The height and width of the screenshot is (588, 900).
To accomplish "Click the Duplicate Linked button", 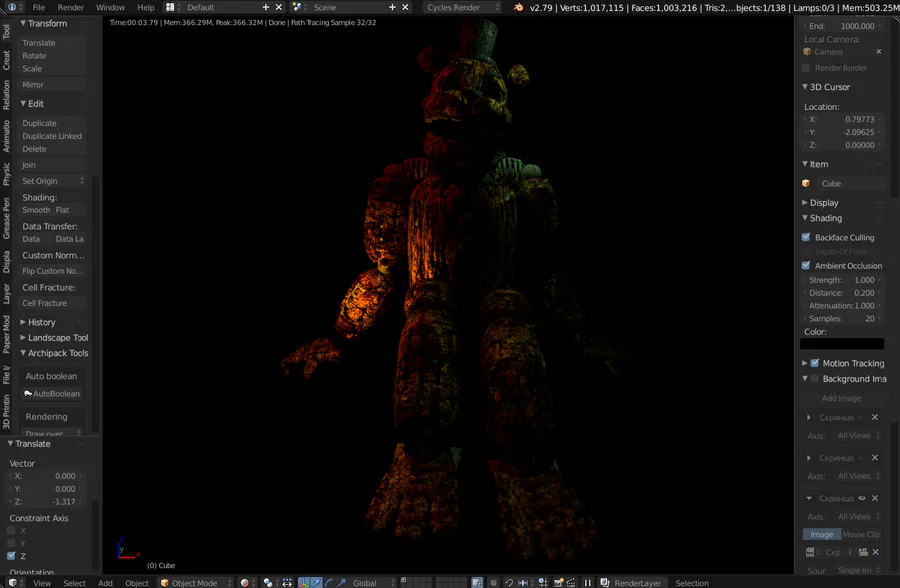I will 52,136.
